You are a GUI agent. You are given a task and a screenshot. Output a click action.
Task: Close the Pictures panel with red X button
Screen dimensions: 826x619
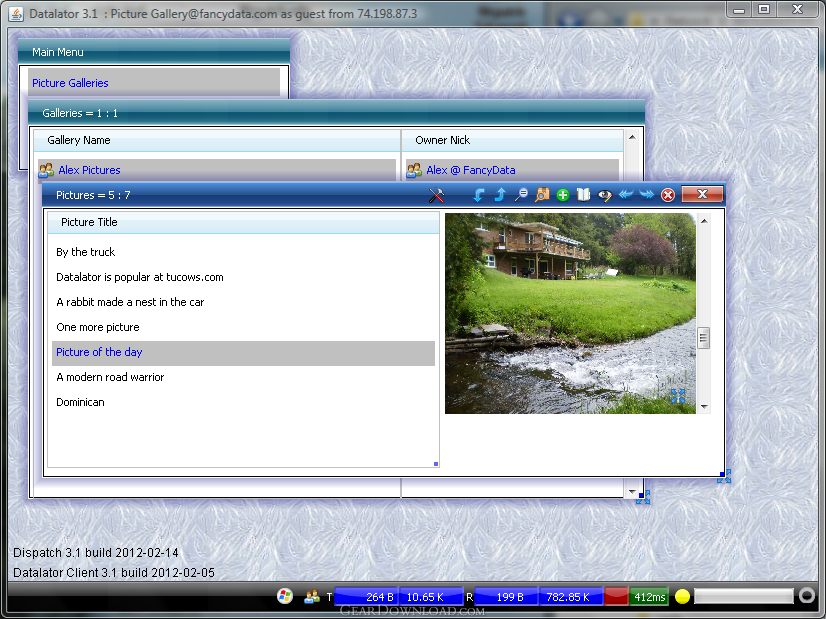pyautogui.click(x=702, y=194)
